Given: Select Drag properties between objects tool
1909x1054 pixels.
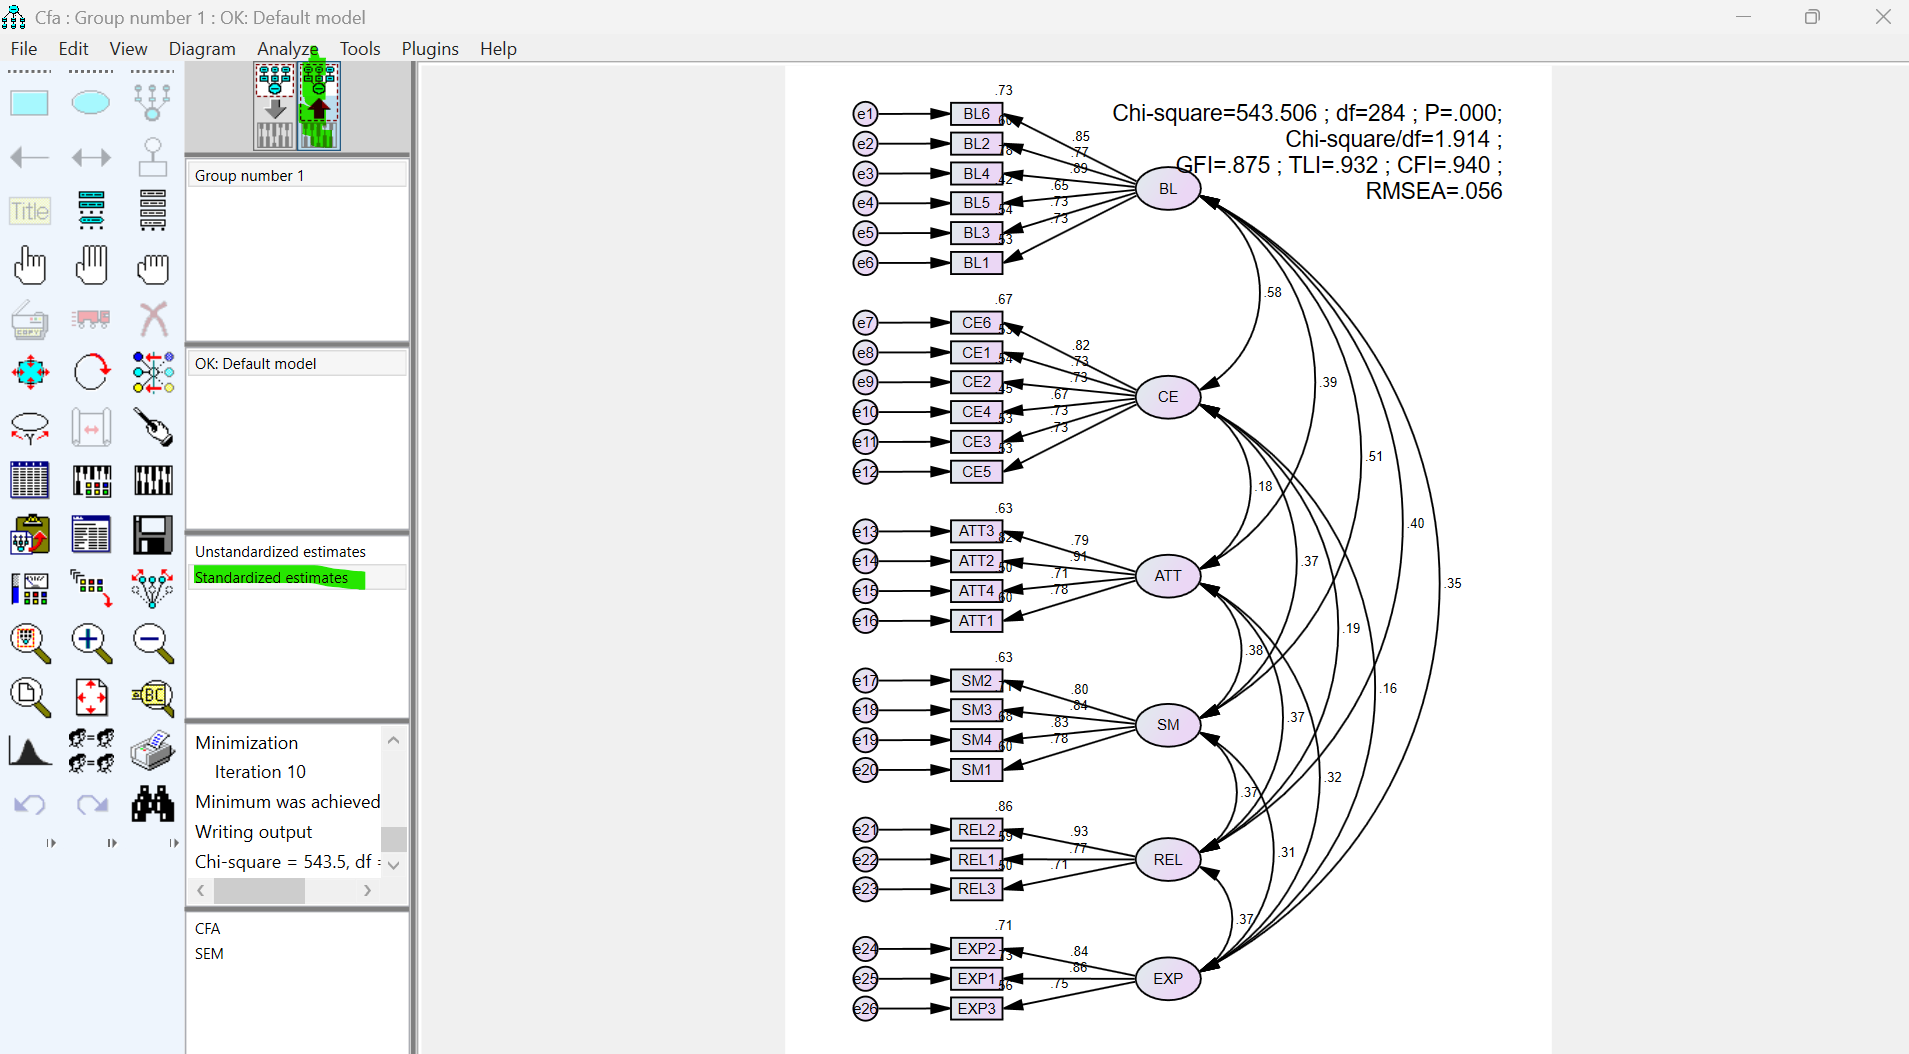Looking at the screenshot, I should pos(91,589).
